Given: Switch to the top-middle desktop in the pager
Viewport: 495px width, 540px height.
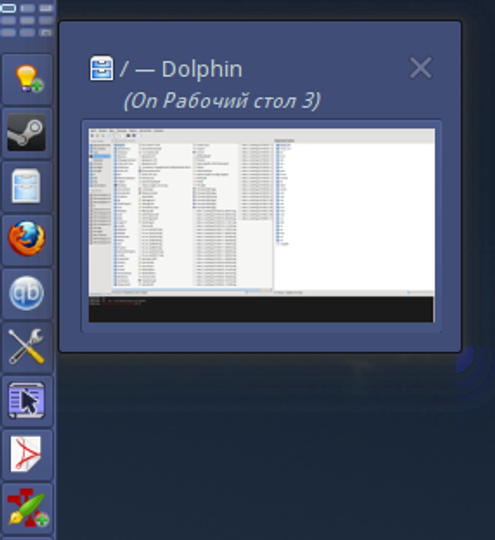Looking at the screenshot, I should tap(27, 8).
